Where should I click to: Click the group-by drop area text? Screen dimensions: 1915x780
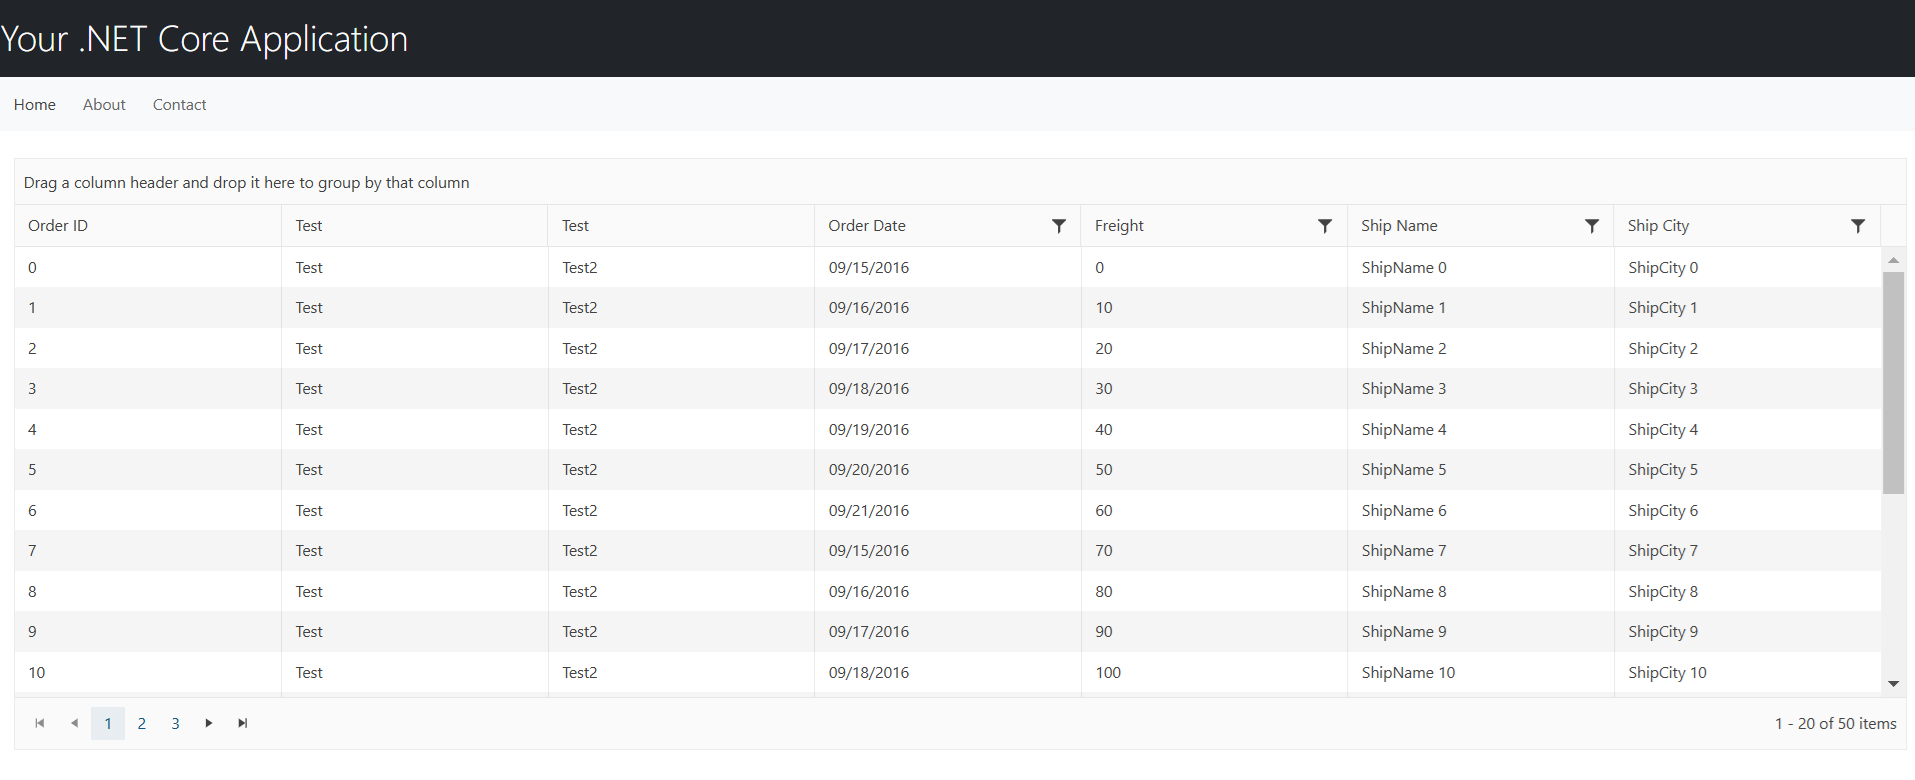click(x=247, y=182)
